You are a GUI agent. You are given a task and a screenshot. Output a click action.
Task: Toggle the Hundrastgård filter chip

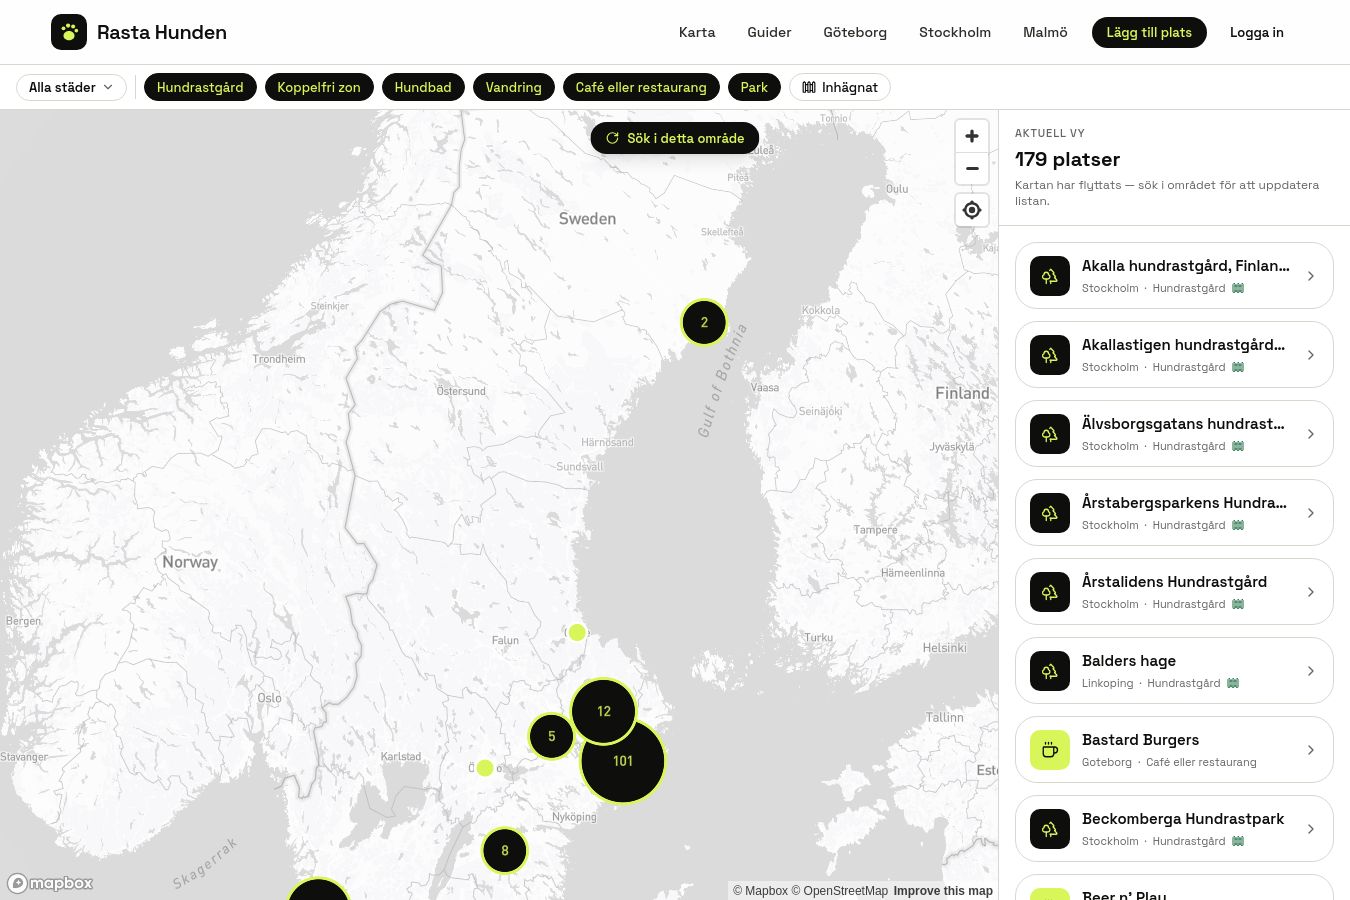point(200,87)
